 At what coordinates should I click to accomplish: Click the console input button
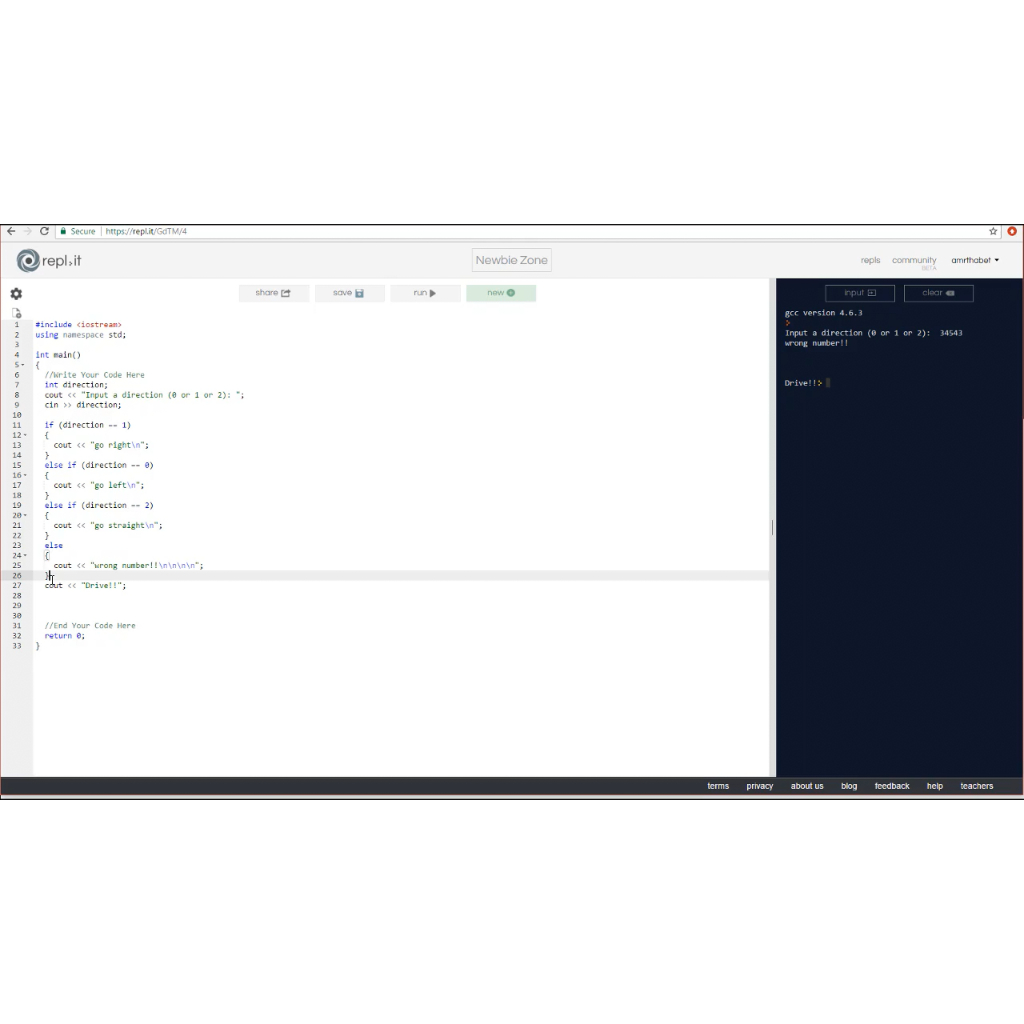click(x=859, y=293)
